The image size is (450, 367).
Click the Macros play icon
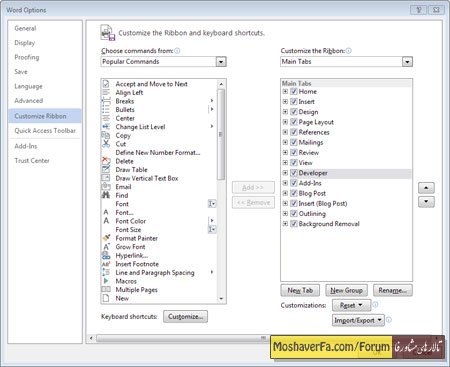[x=106, y=281]
